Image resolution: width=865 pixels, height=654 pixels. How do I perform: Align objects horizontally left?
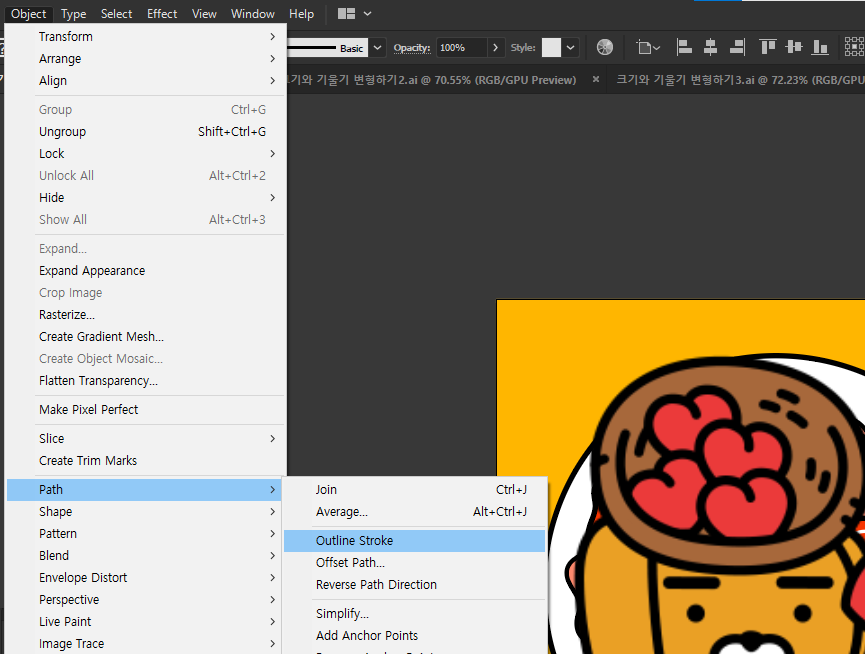(684, 47)
